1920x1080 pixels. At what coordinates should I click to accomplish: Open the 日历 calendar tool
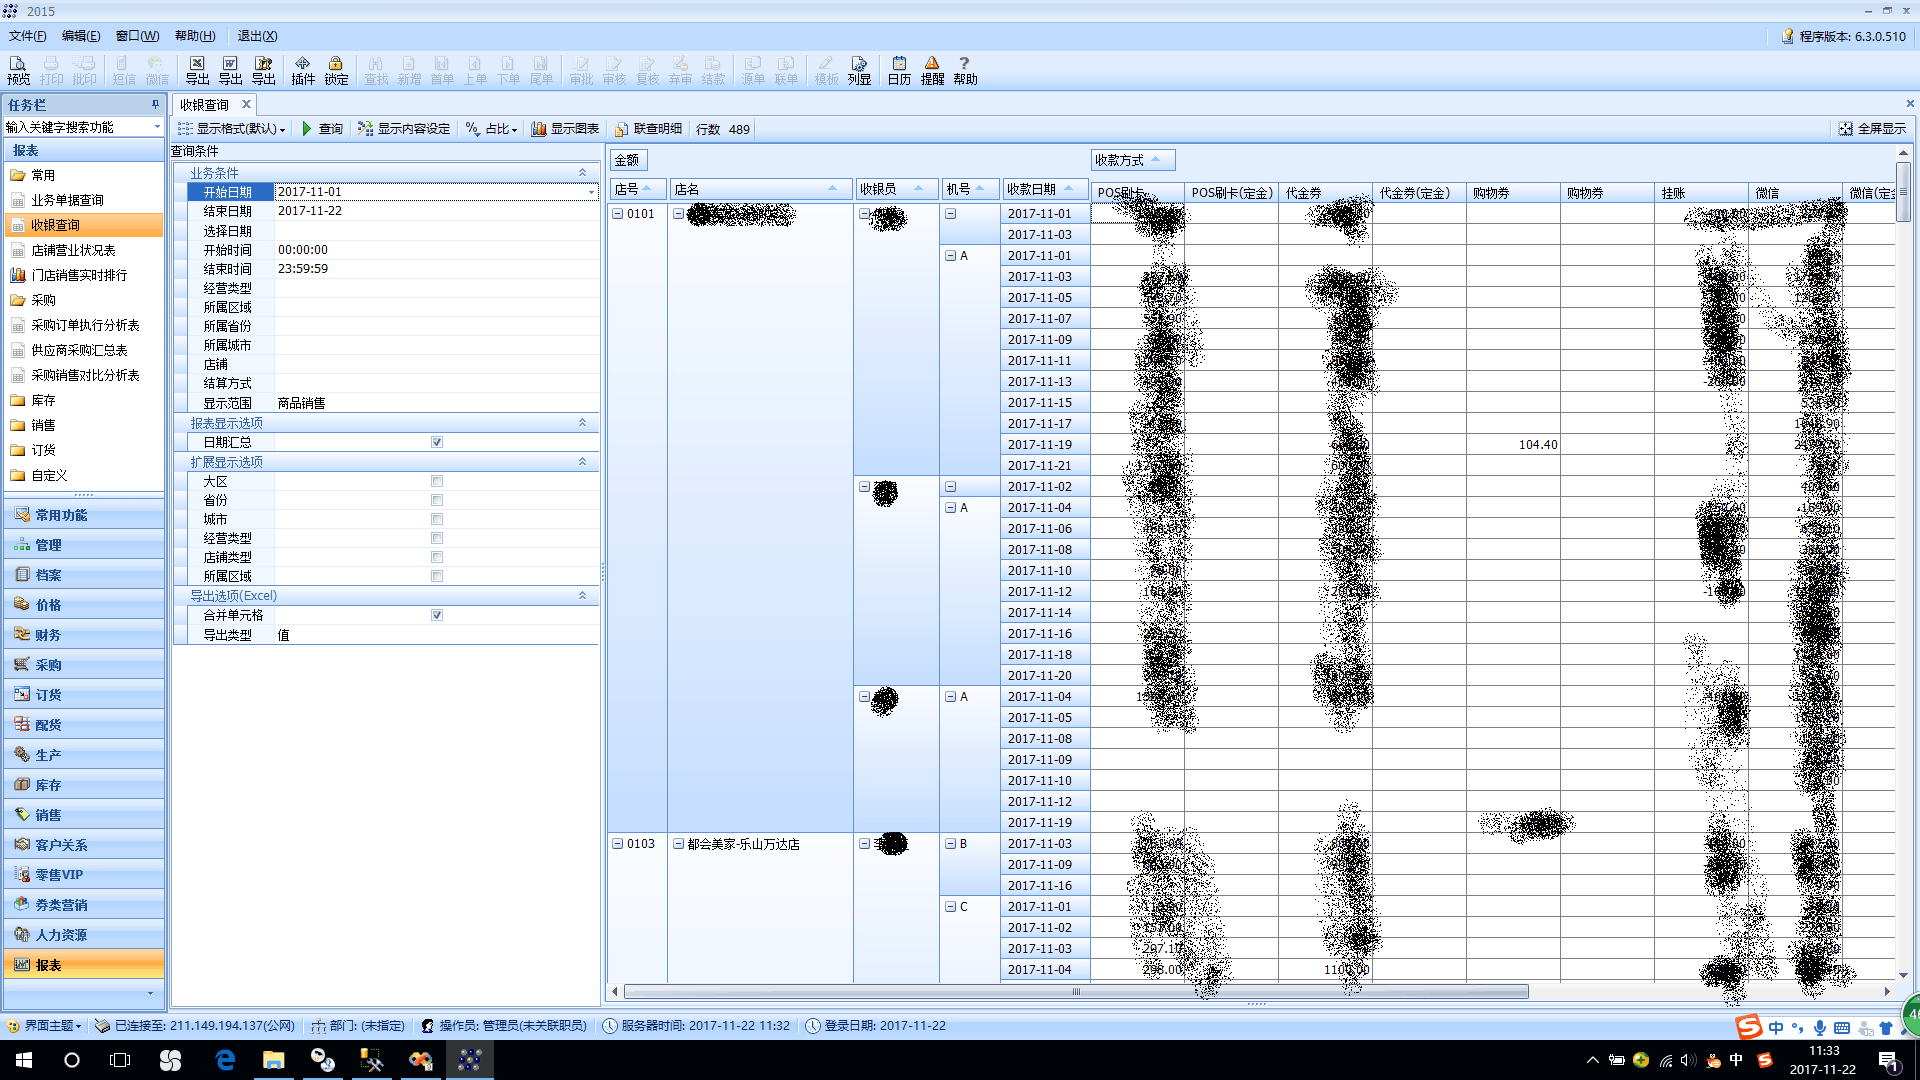pyautogui.click(x=899, y=70)
